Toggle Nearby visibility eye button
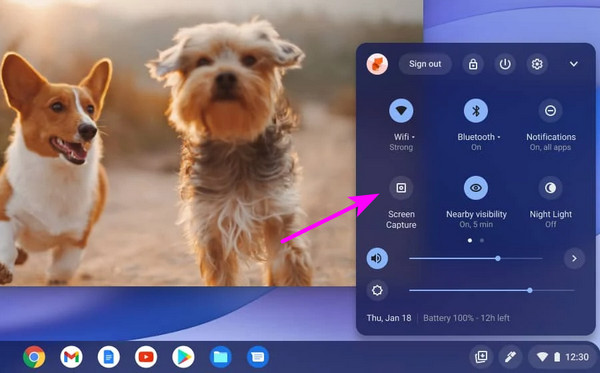 click(476, 188)
